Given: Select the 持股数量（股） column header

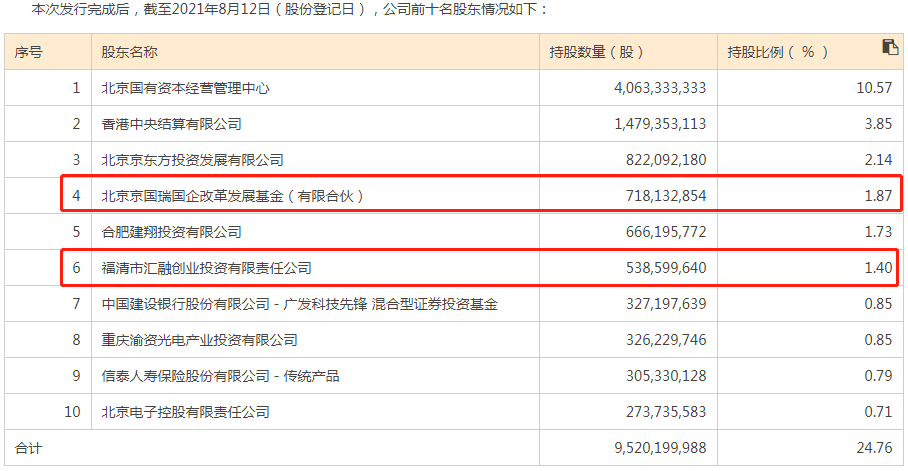Looking at the screenshot, I should [x=596, y=52].
